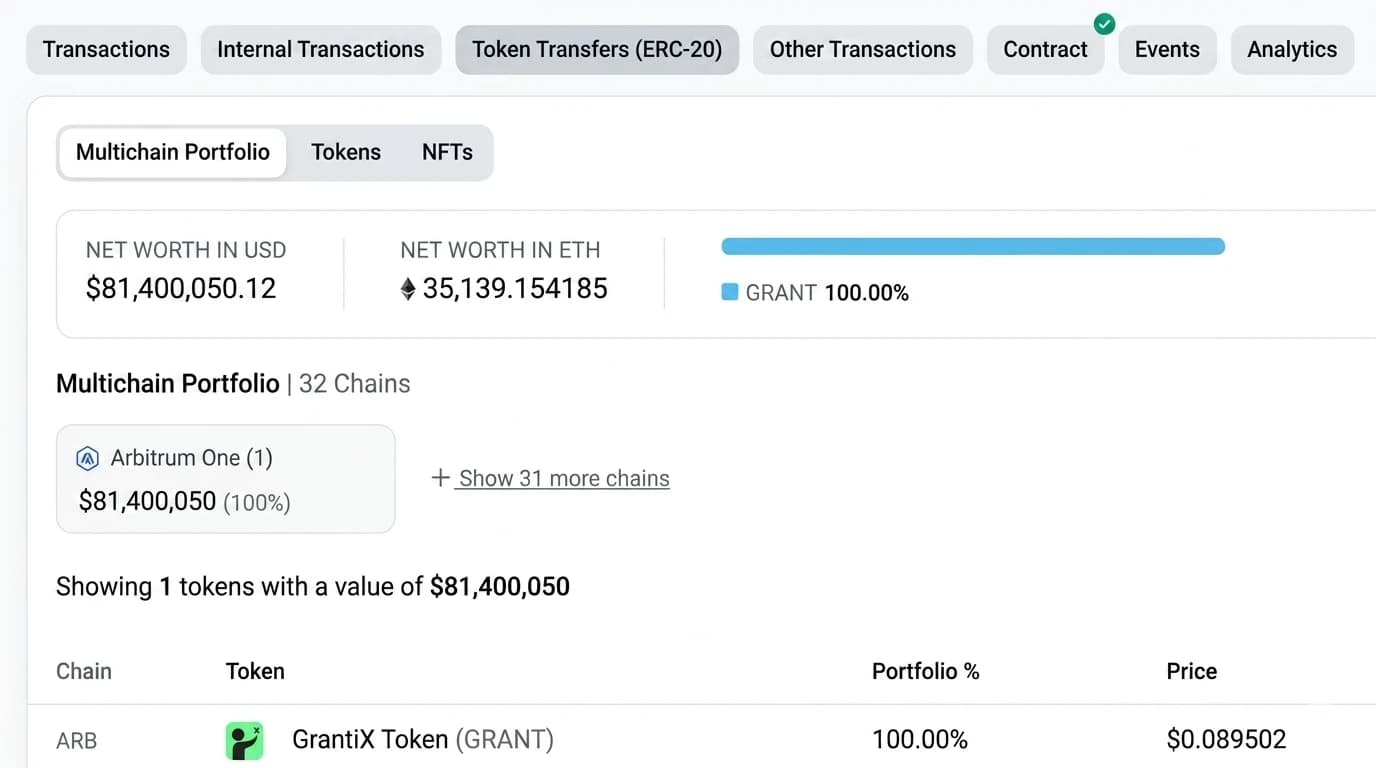Click the Ethereum diamond icon beside net worth
1376x768 pixels.
click(407, 289)
